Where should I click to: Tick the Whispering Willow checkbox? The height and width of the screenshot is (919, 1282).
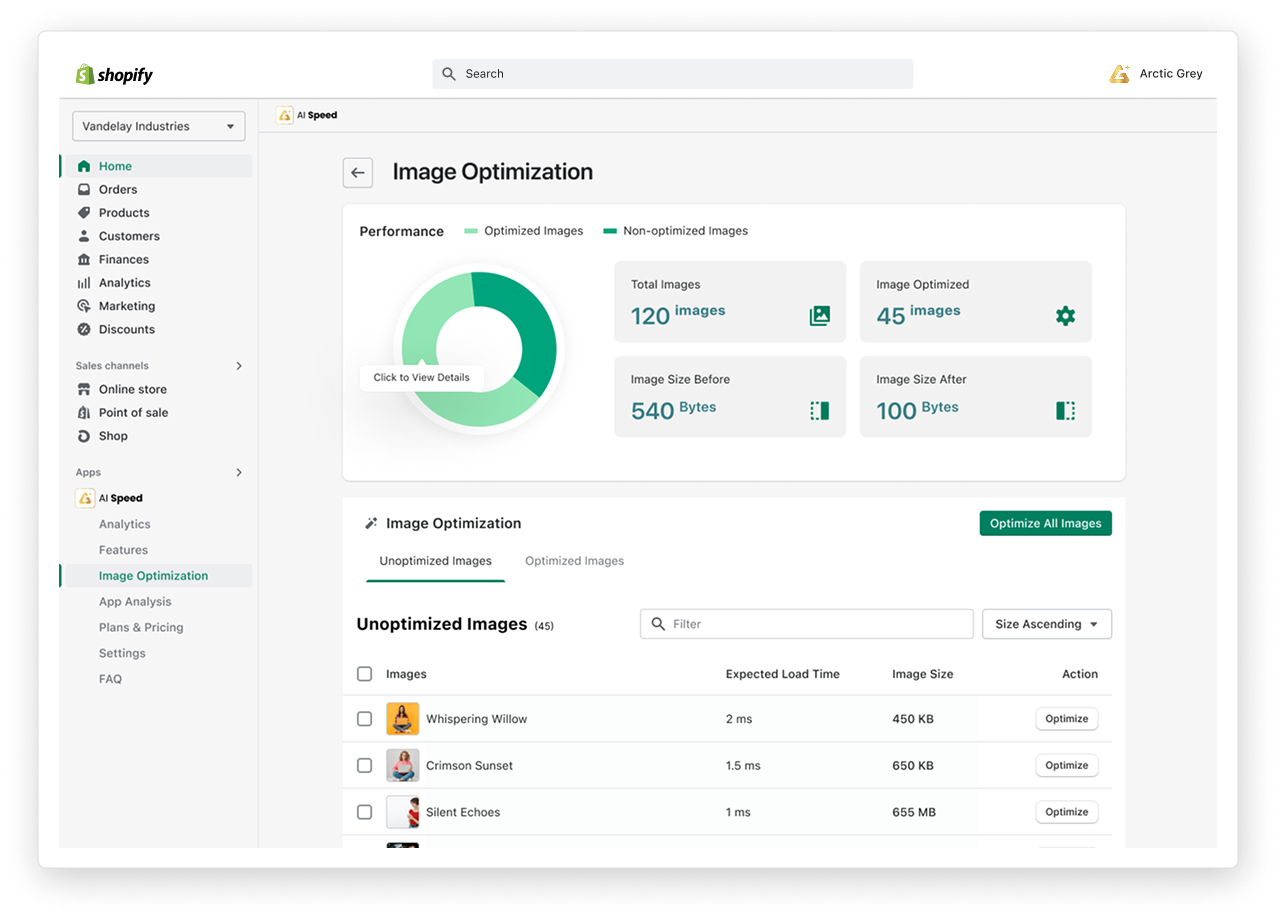[365, 719]
